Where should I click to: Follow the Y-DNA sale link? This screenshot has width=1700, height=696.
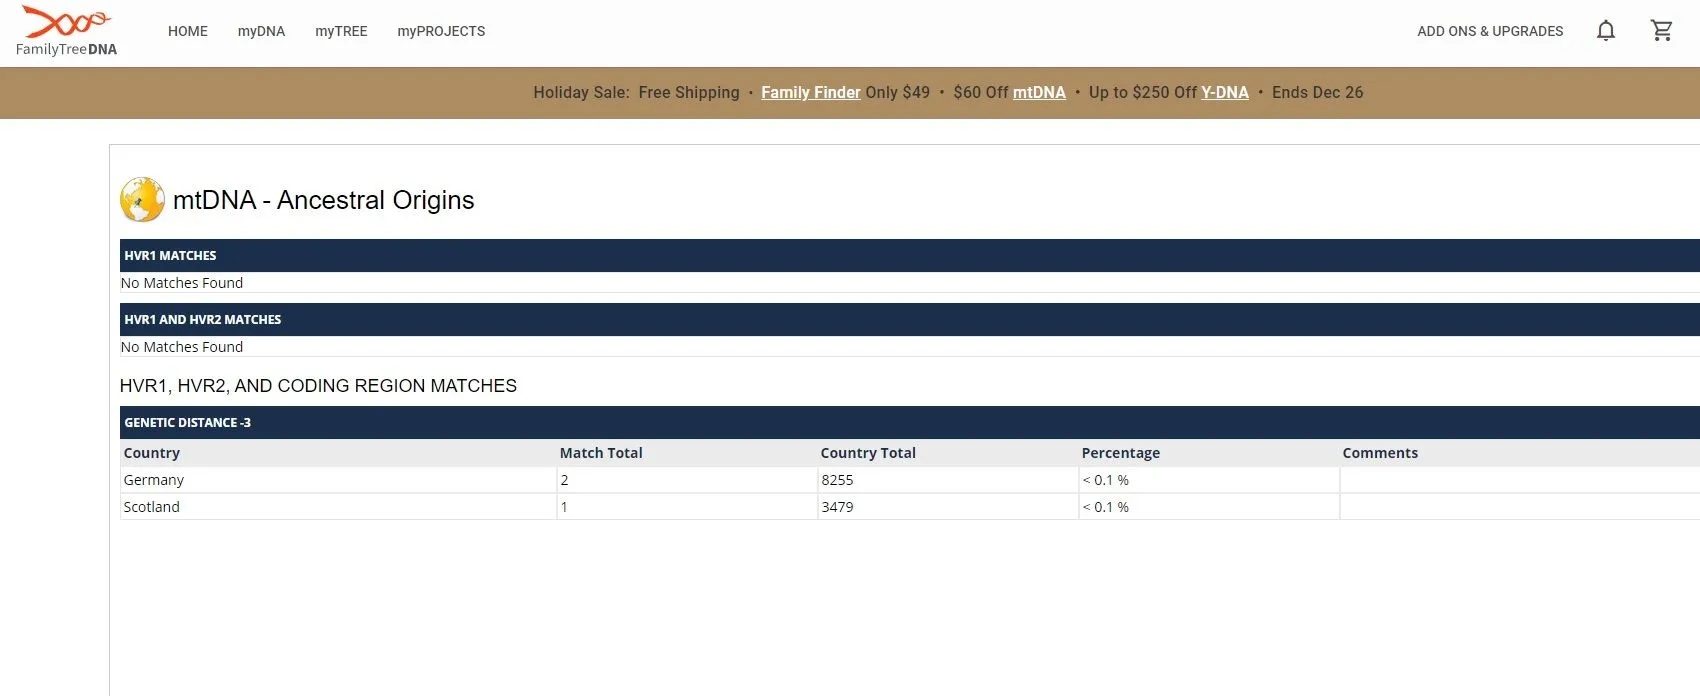[x=1225, y=92]
